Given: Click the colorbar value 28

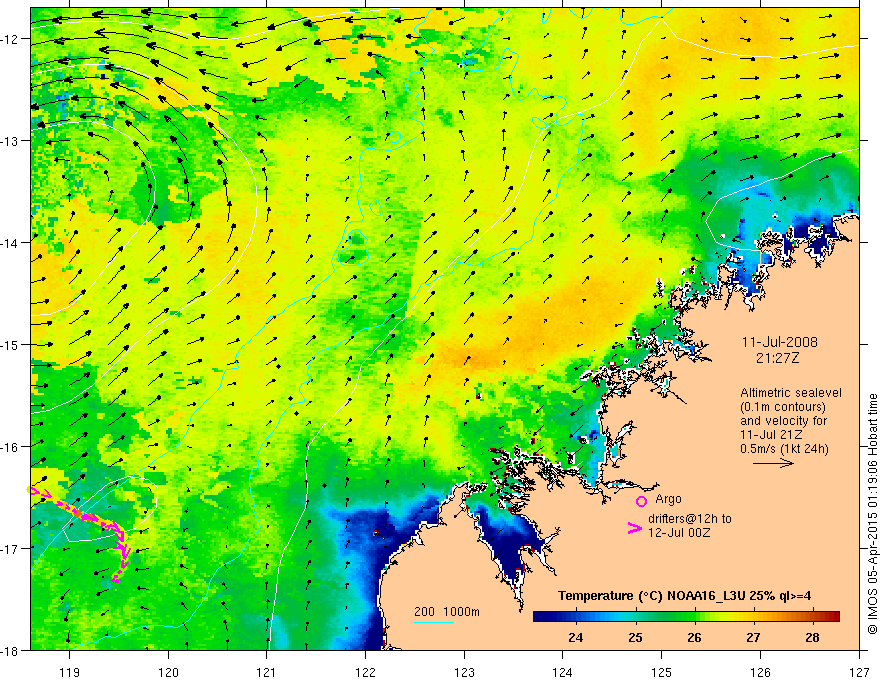Looking at the screenshot, I should pos(812,637).
